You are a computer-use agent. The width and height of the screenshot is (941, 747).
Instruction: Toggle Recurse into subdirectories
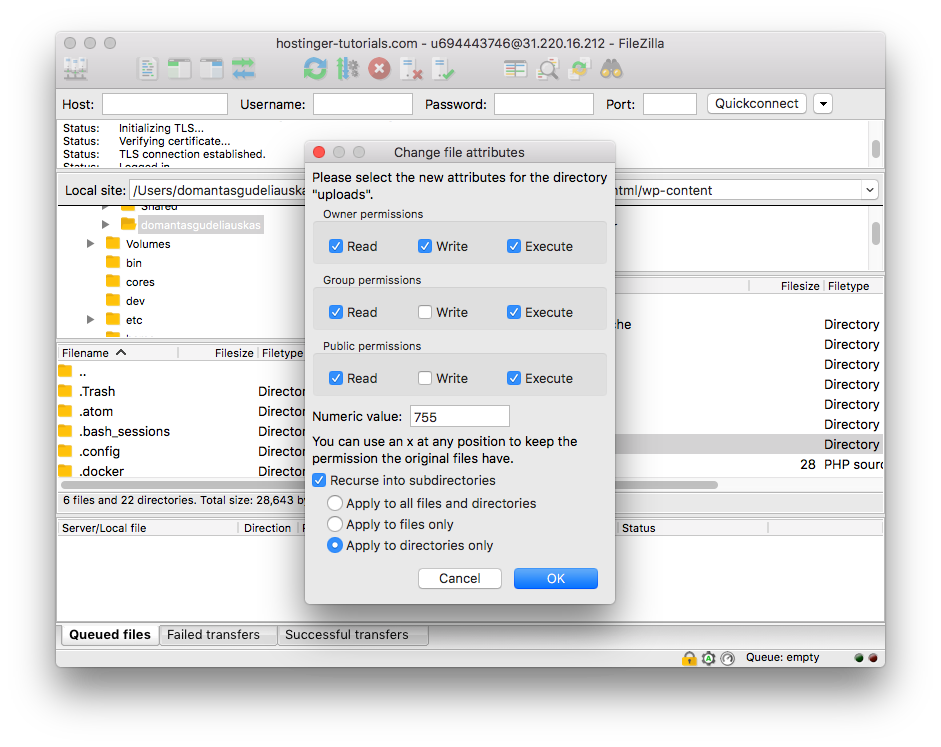321,480
